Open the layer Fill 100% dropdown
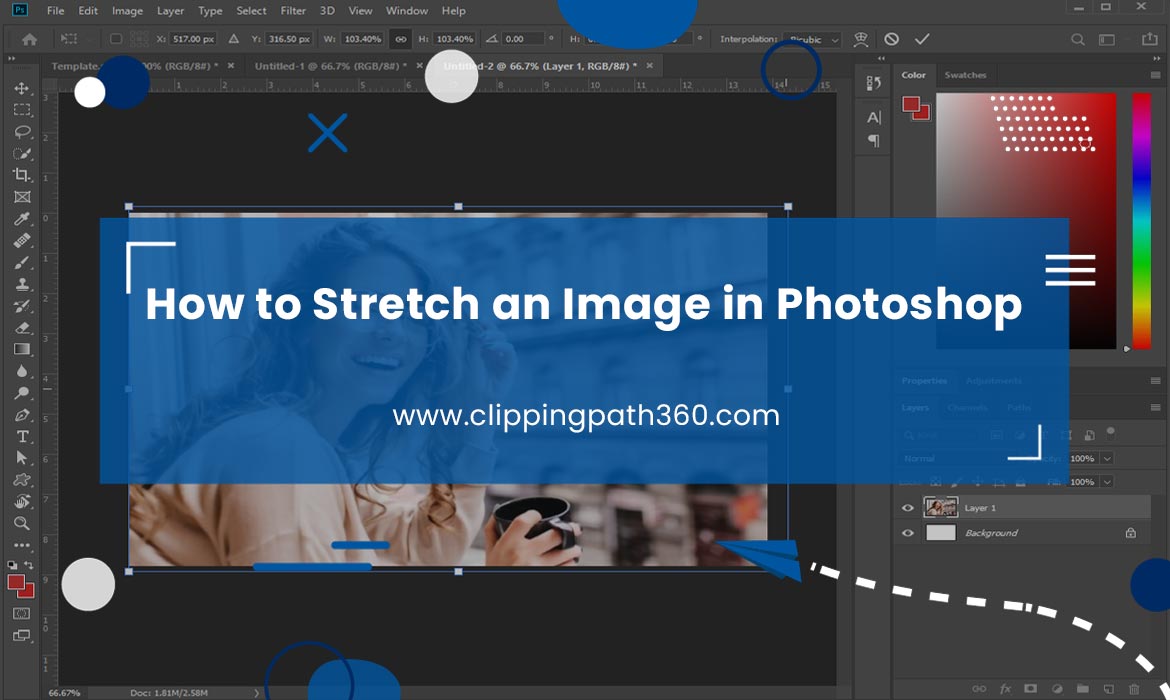1170x700 pixels. click(x=1107, y=482)
